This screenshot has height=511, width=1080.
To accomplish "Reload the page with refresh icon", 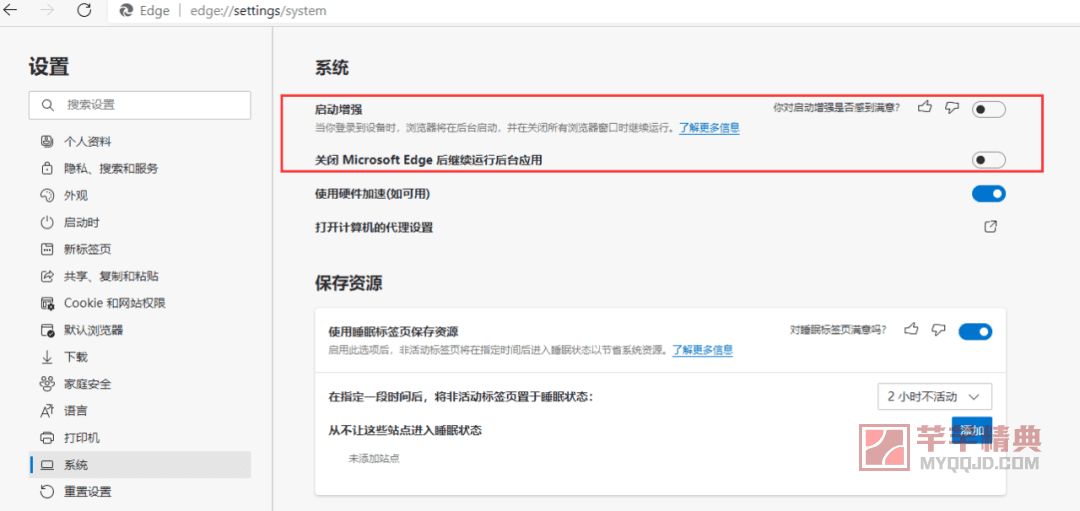I will pyautogui.click(x=84, y=10).
